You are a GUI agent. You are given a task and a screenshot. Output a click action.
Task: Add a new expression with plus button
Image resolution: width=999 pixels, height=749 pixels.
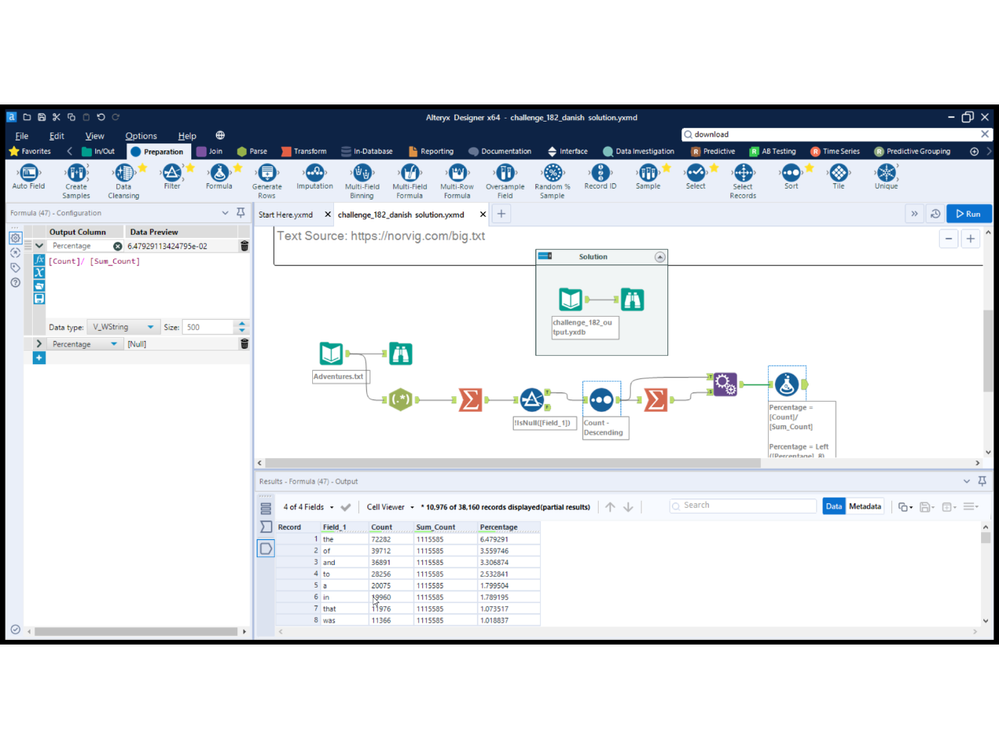(x=39, y=358)
